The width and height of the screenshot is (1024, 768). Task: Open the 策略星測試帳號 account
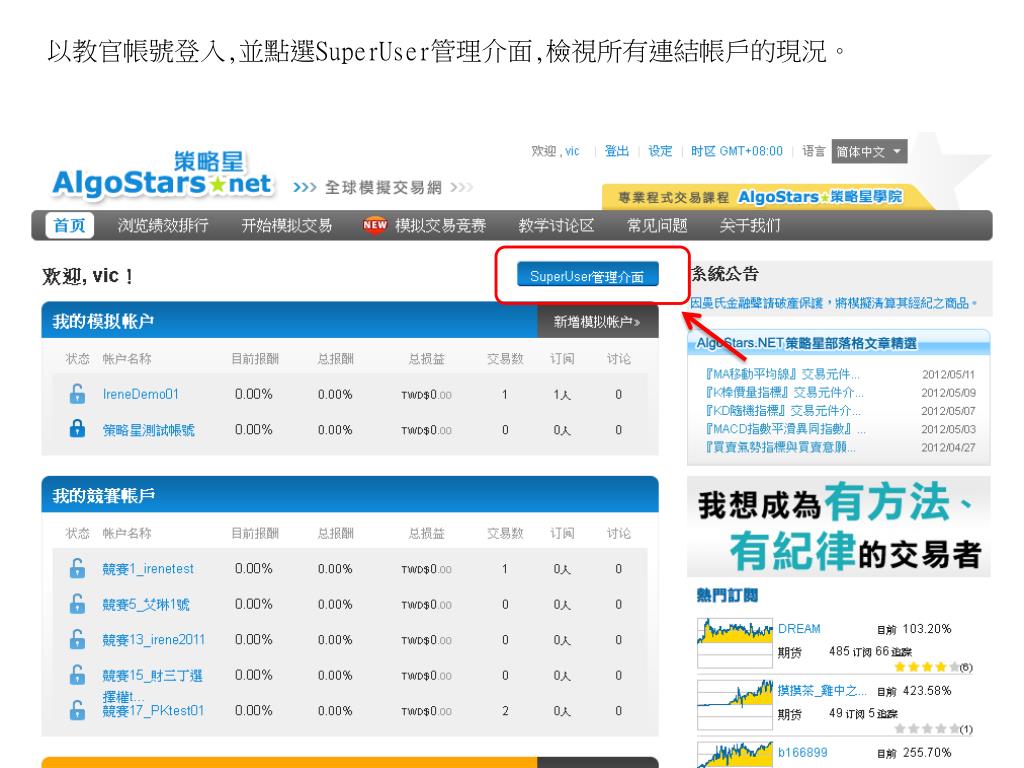[x=149, y=430]
